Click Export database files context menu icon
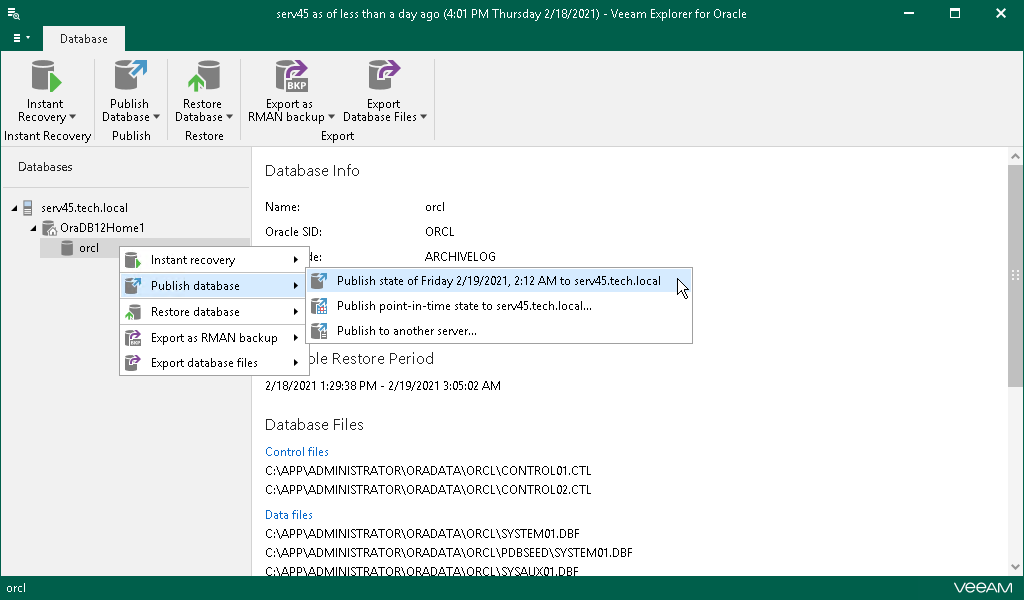Viewport: 1024px width, 600px height. click(133, 362)
